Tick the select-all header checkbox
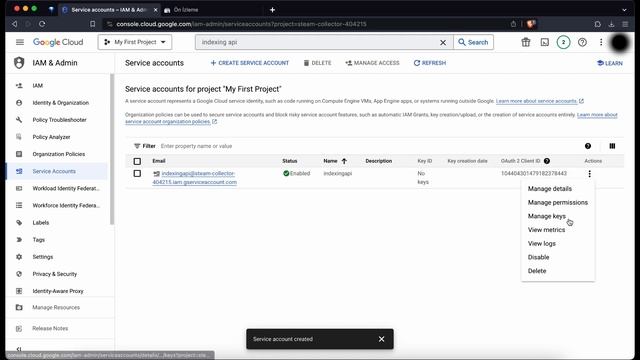 click(x=137, y=161)
